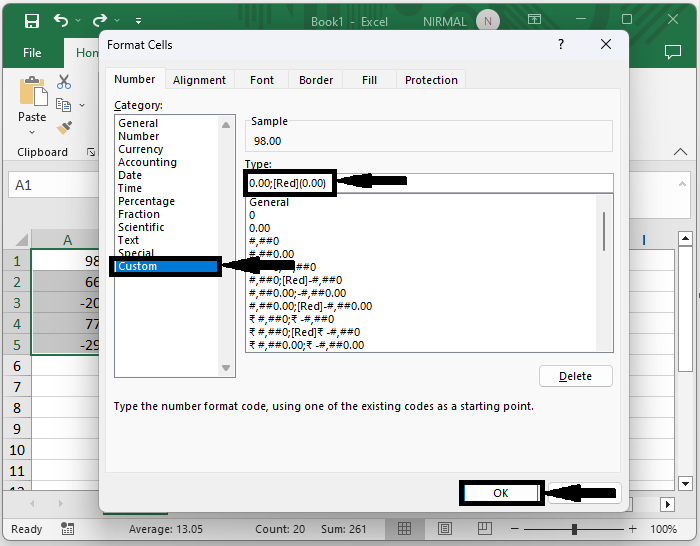This screenshot has height=546, width=700.
Task: Click the Name Box showing A1
Action: coord(53,185)
